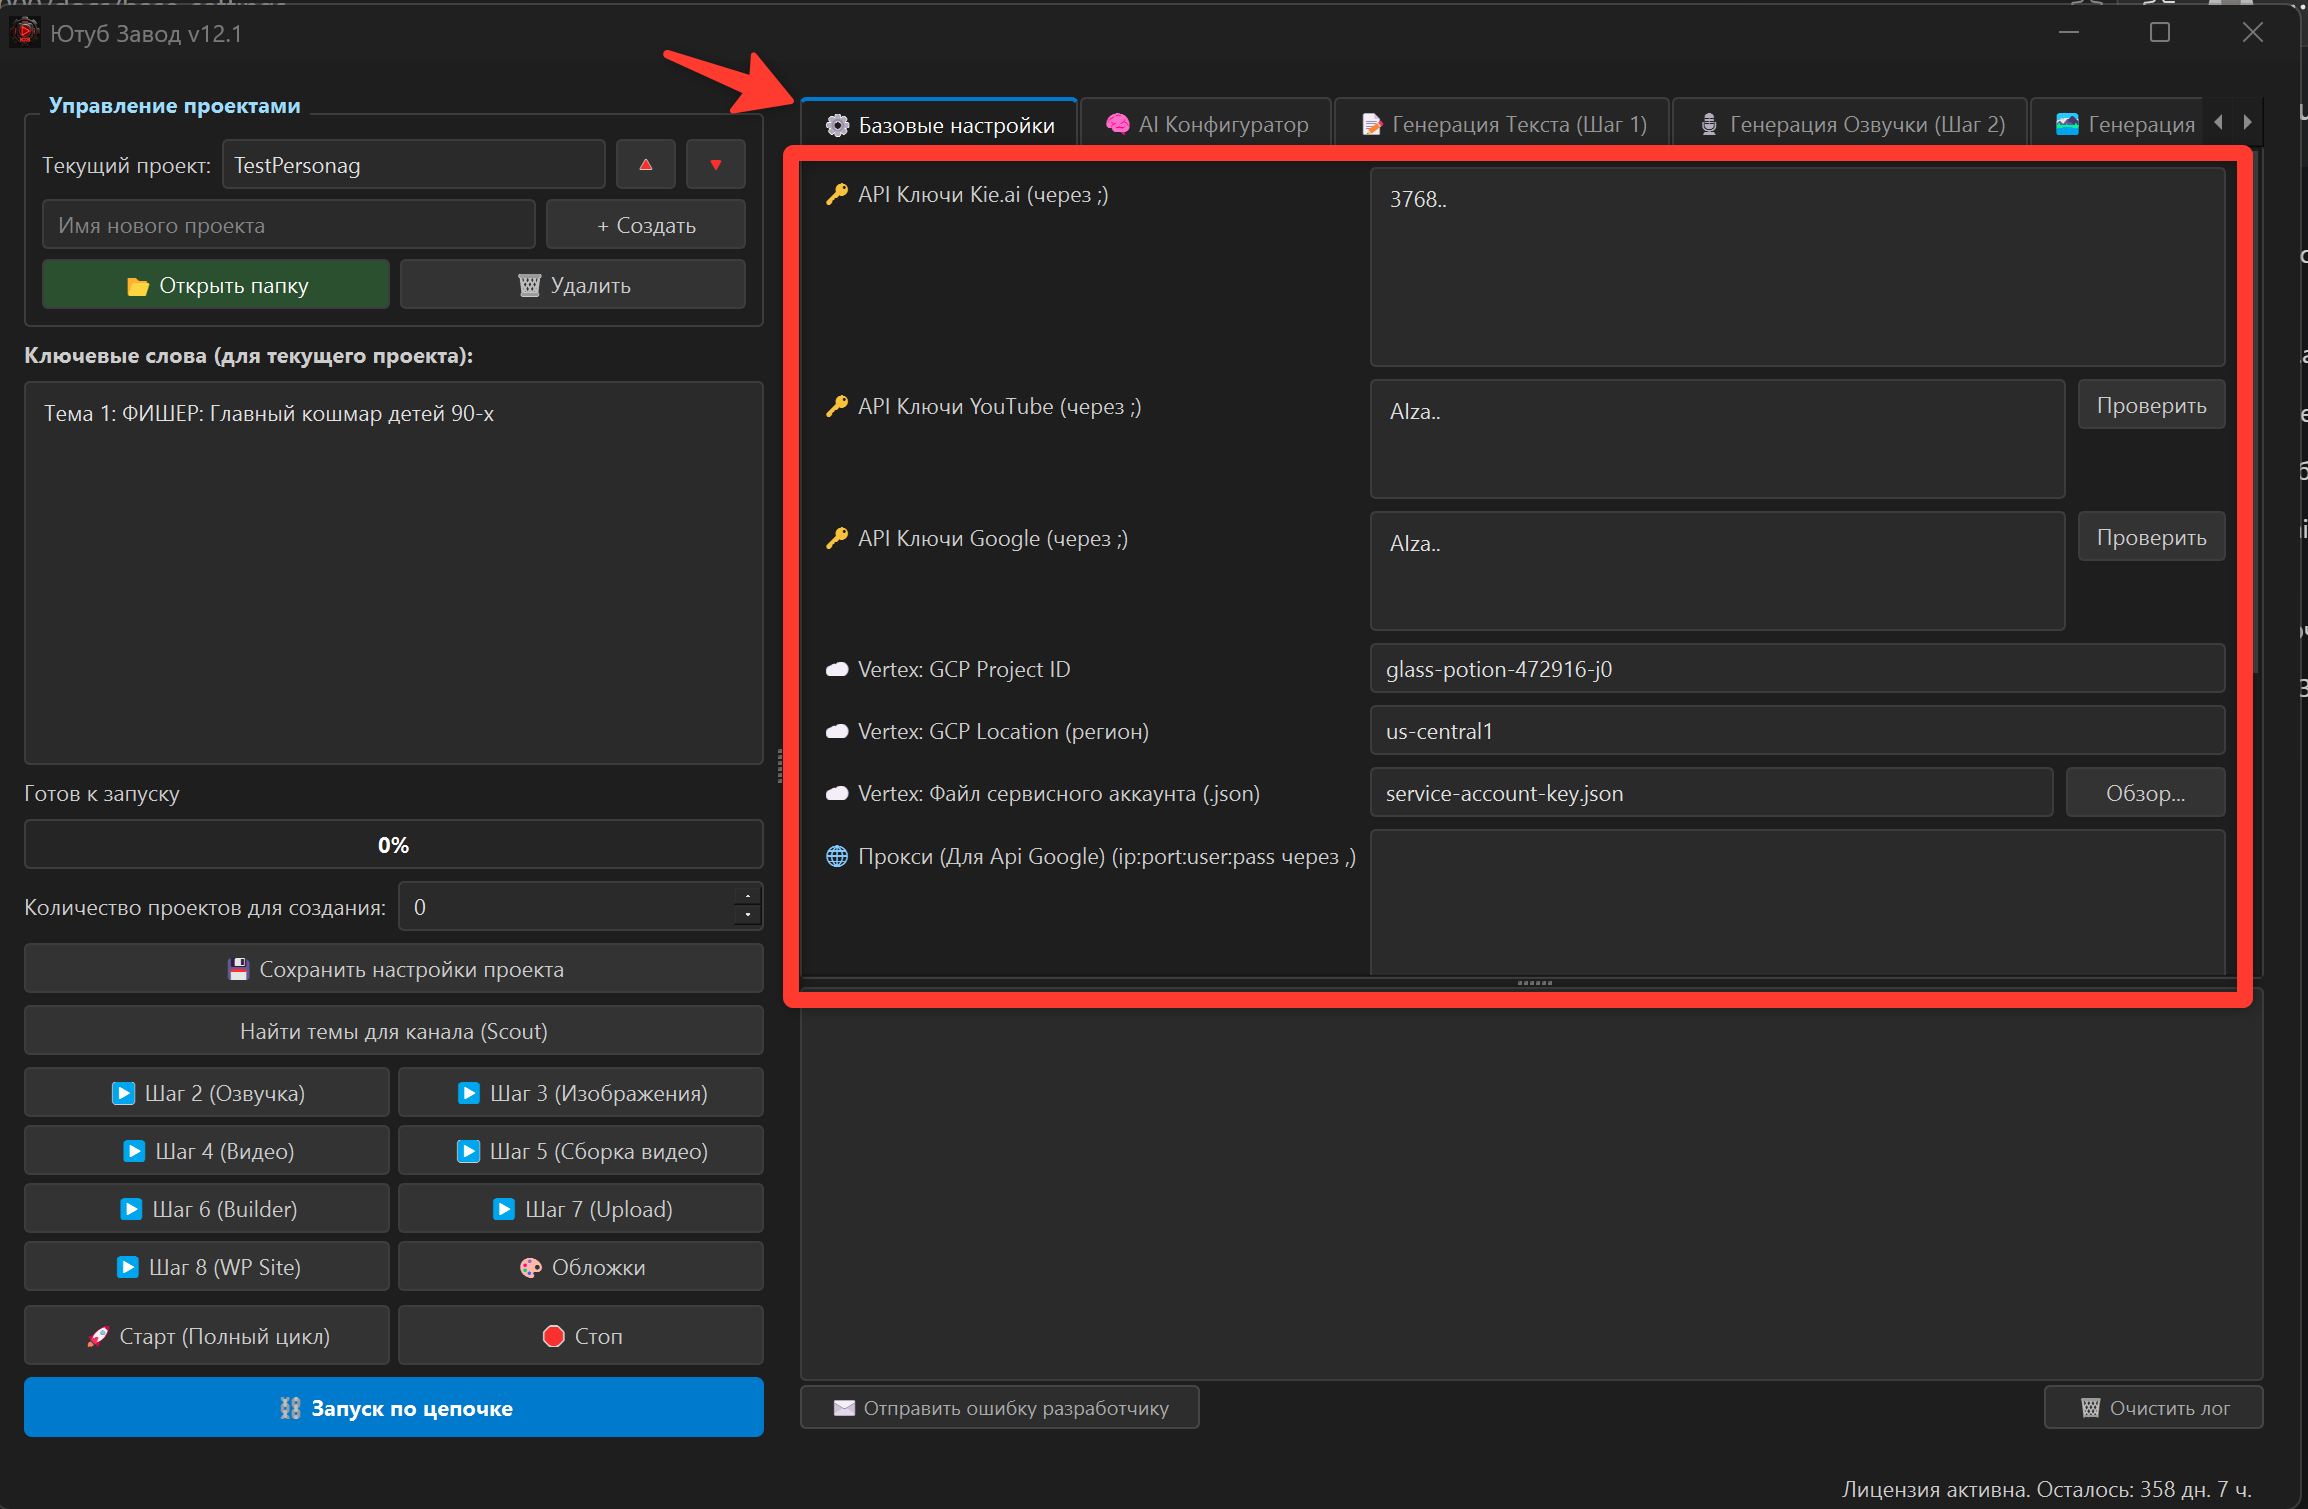
Task: Maximize the Ютуб Завод window
Action: 2160,33
